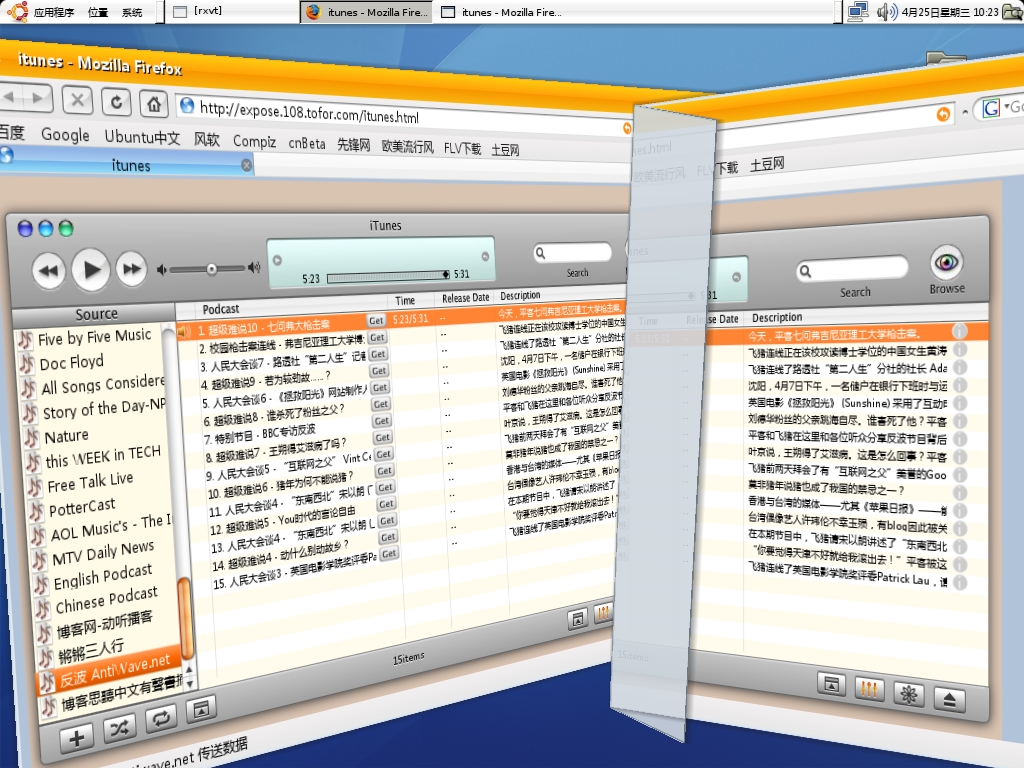Click Release Date column header
The width and height of the screenshot is (1024, 768).
[466, 298]
